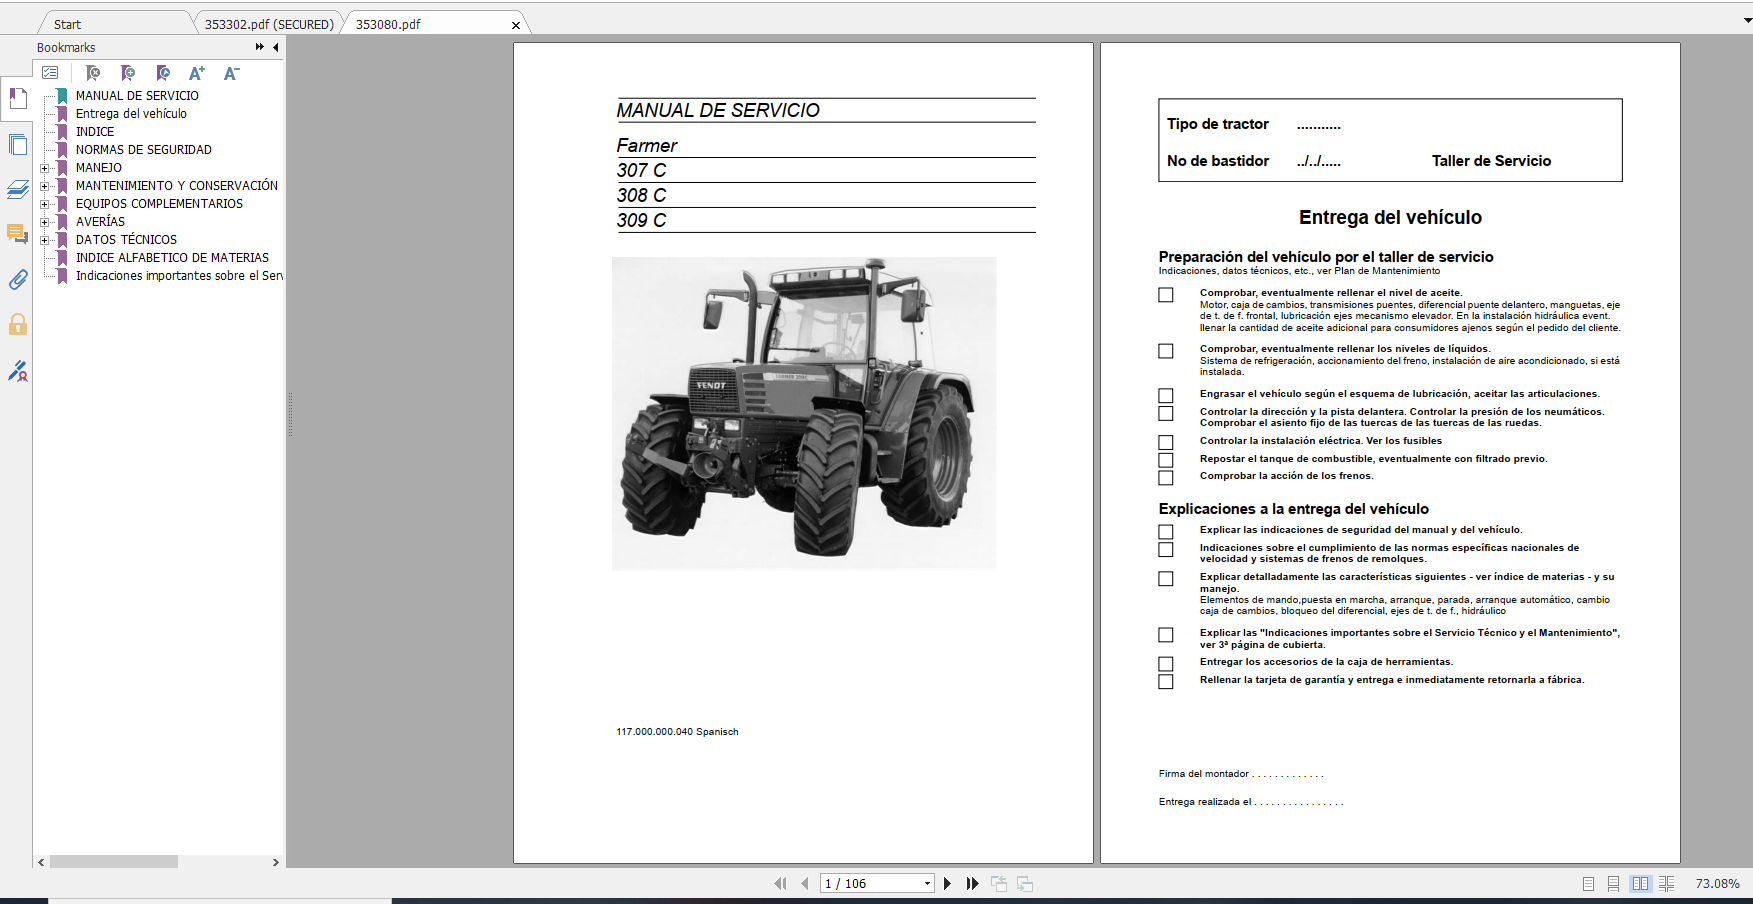Select continuous facing page view

pos(1666,883)
